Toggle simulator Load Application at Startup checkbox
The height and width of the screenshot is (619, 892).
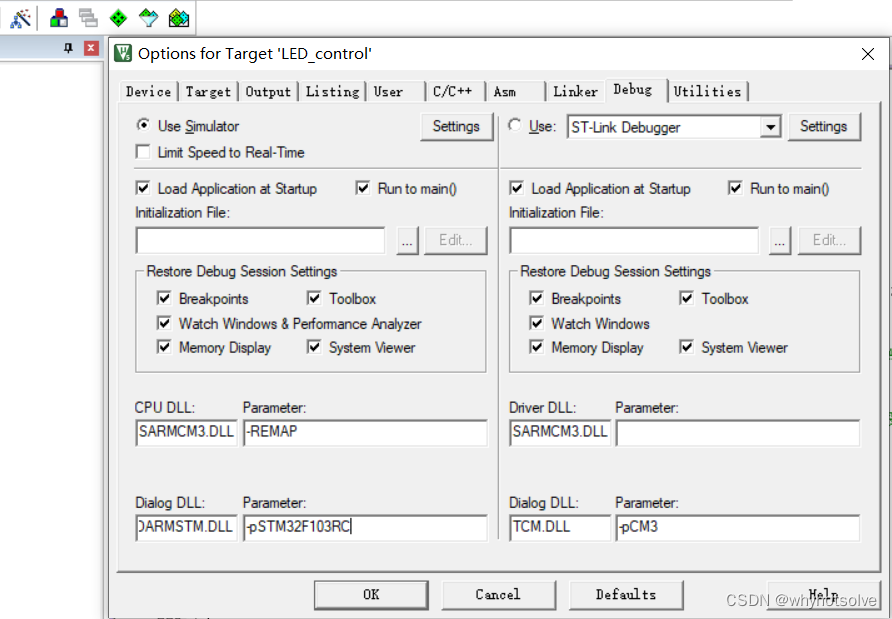(143, 188)
